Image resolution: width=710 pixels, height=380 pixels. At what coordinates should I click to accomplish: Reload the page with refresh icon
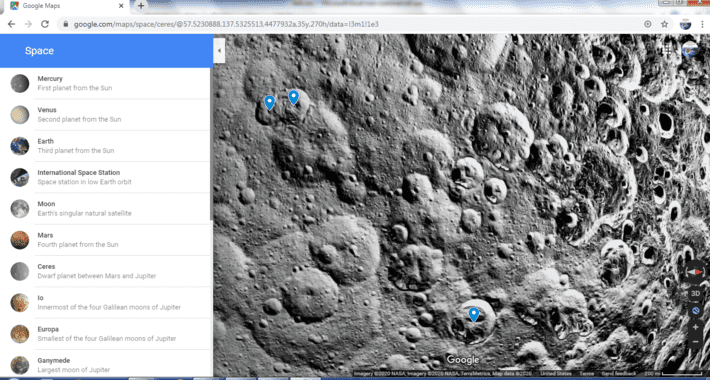point(45,24)
